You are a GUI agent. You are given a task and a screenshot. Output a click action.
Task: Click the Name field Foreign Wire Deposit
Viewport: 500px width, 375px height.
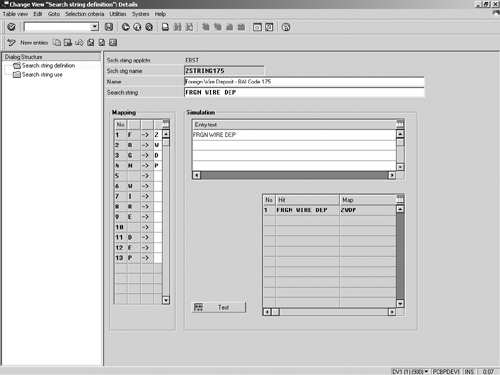click(304, 82)
